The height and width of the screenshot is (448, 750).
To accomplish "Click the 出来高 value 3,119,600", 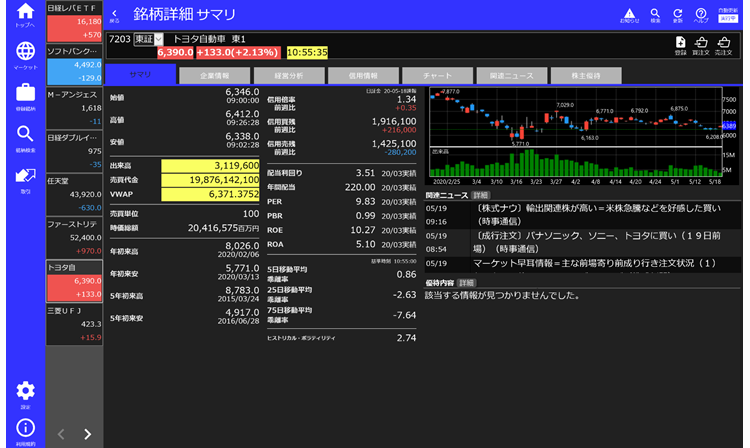I will 210,165.
